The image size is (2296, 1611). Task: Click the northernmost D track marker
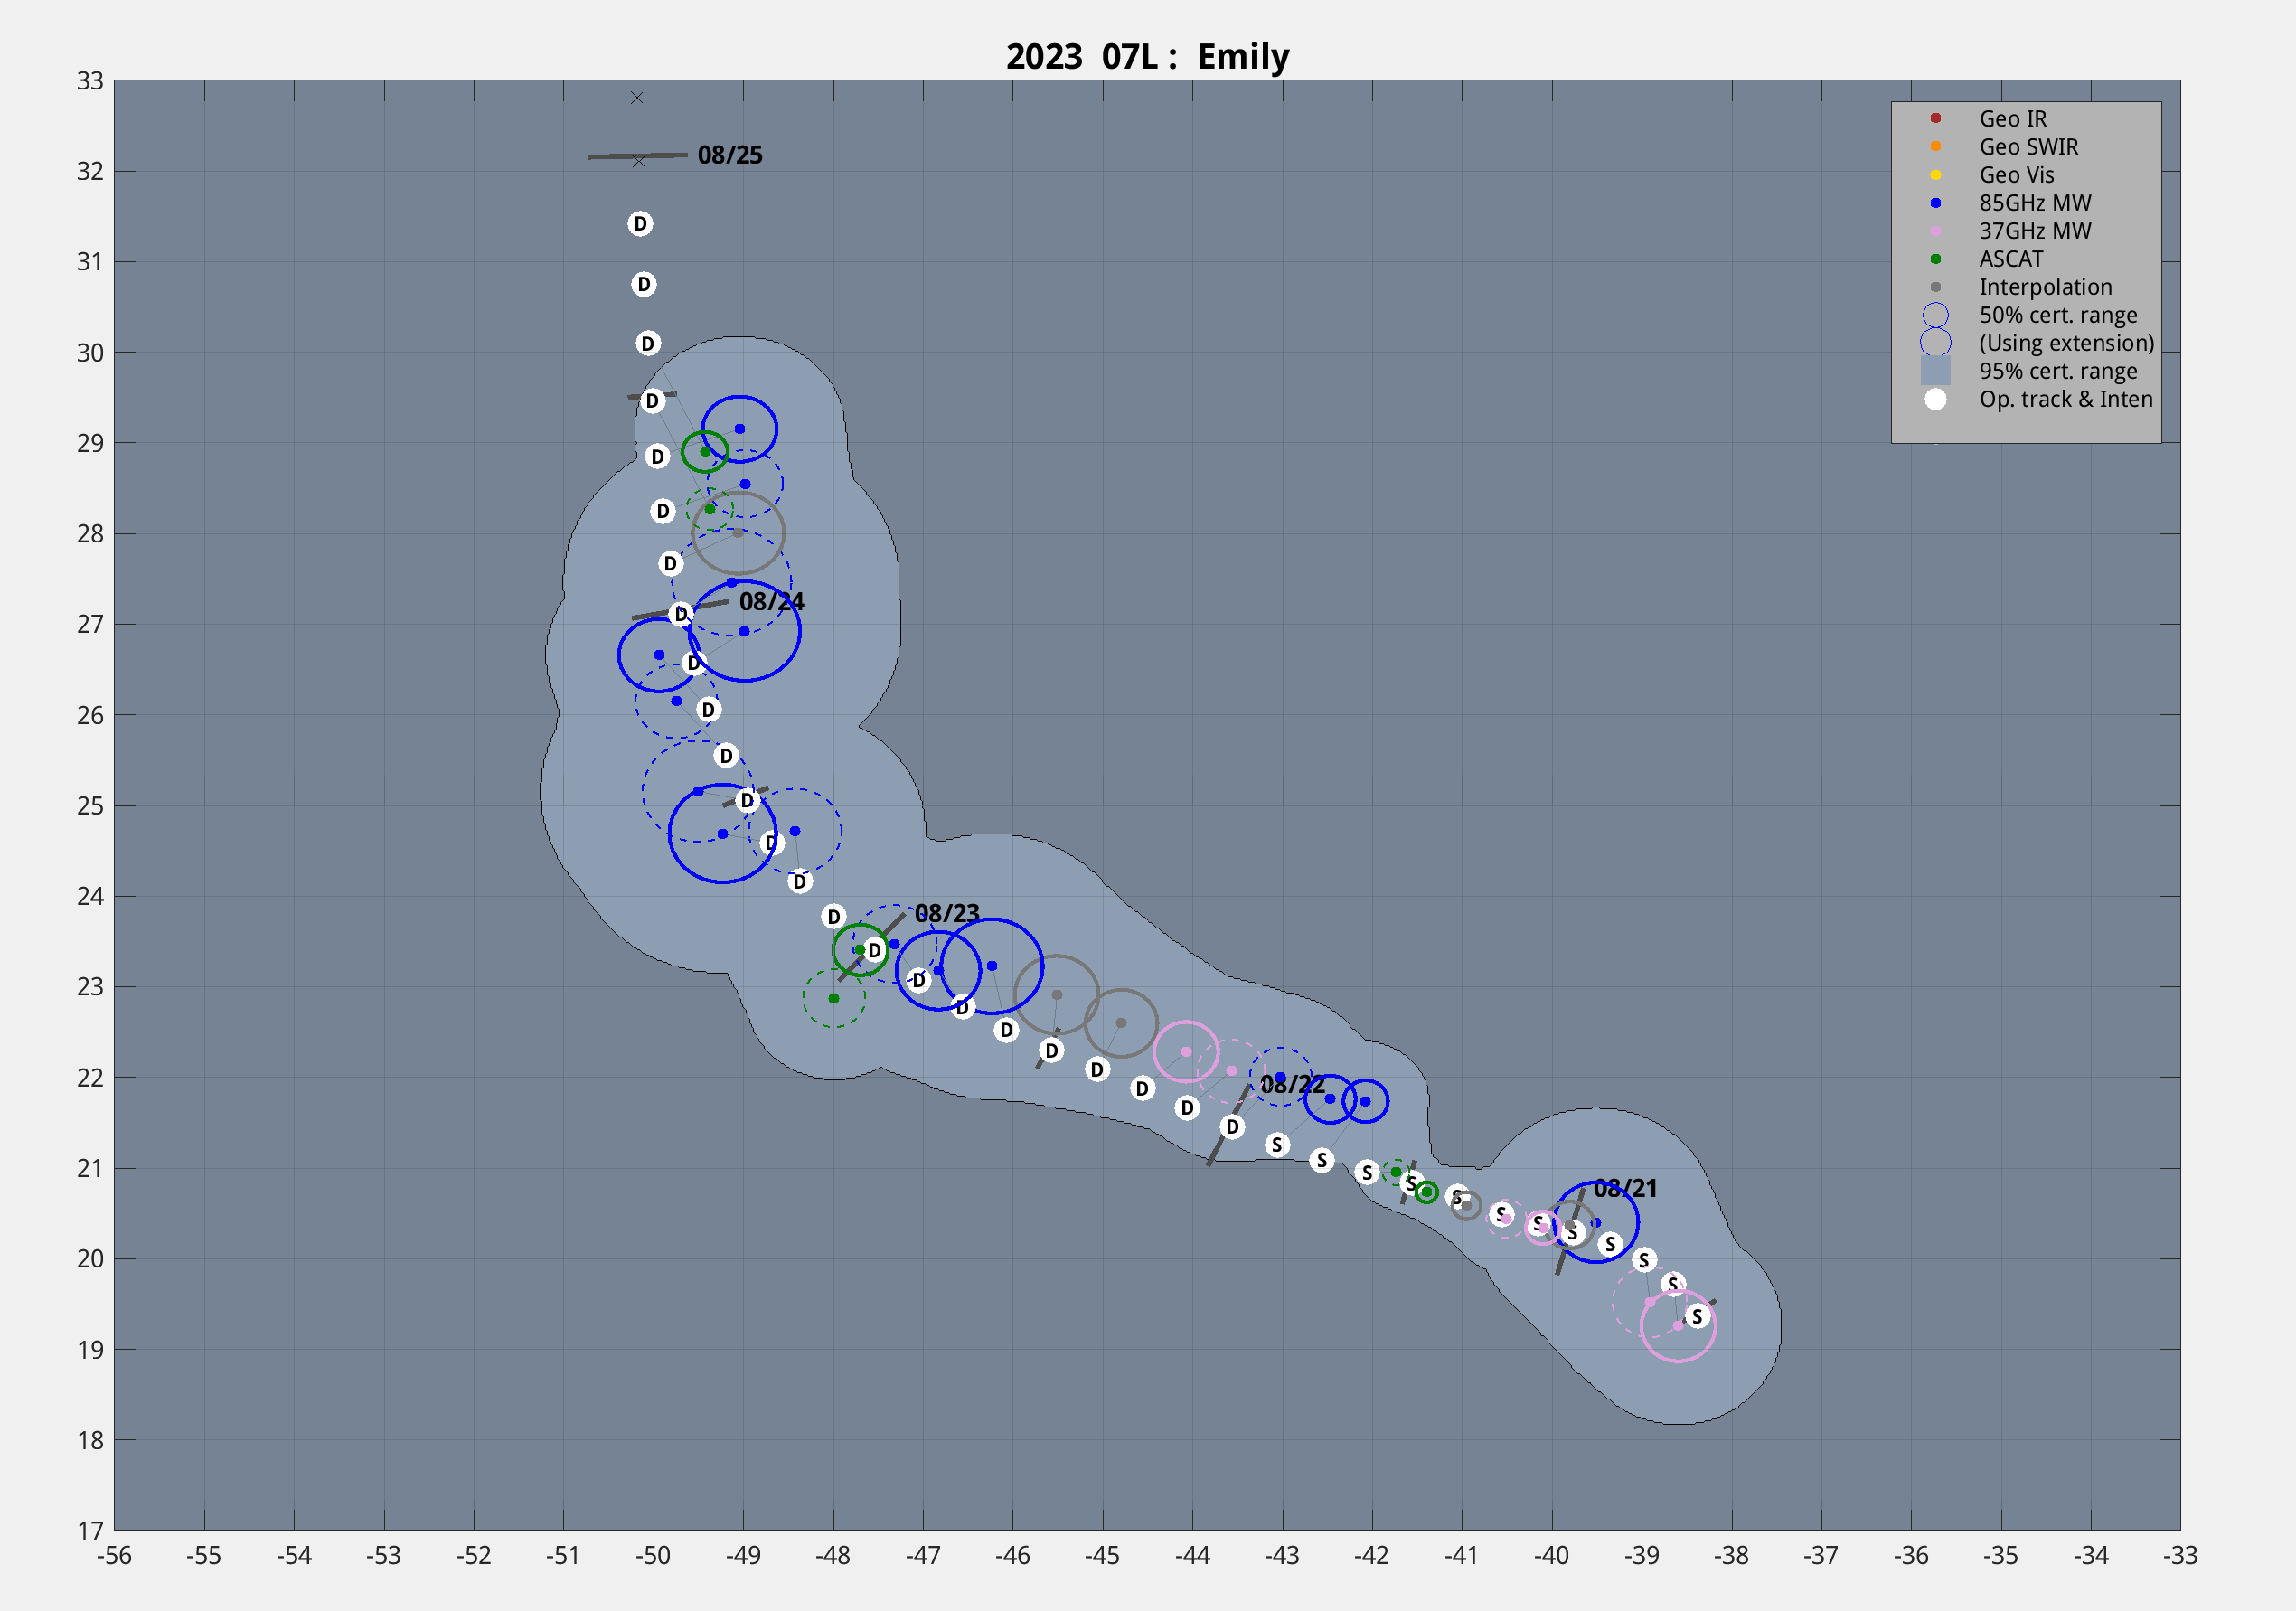[x=640, y=223]
